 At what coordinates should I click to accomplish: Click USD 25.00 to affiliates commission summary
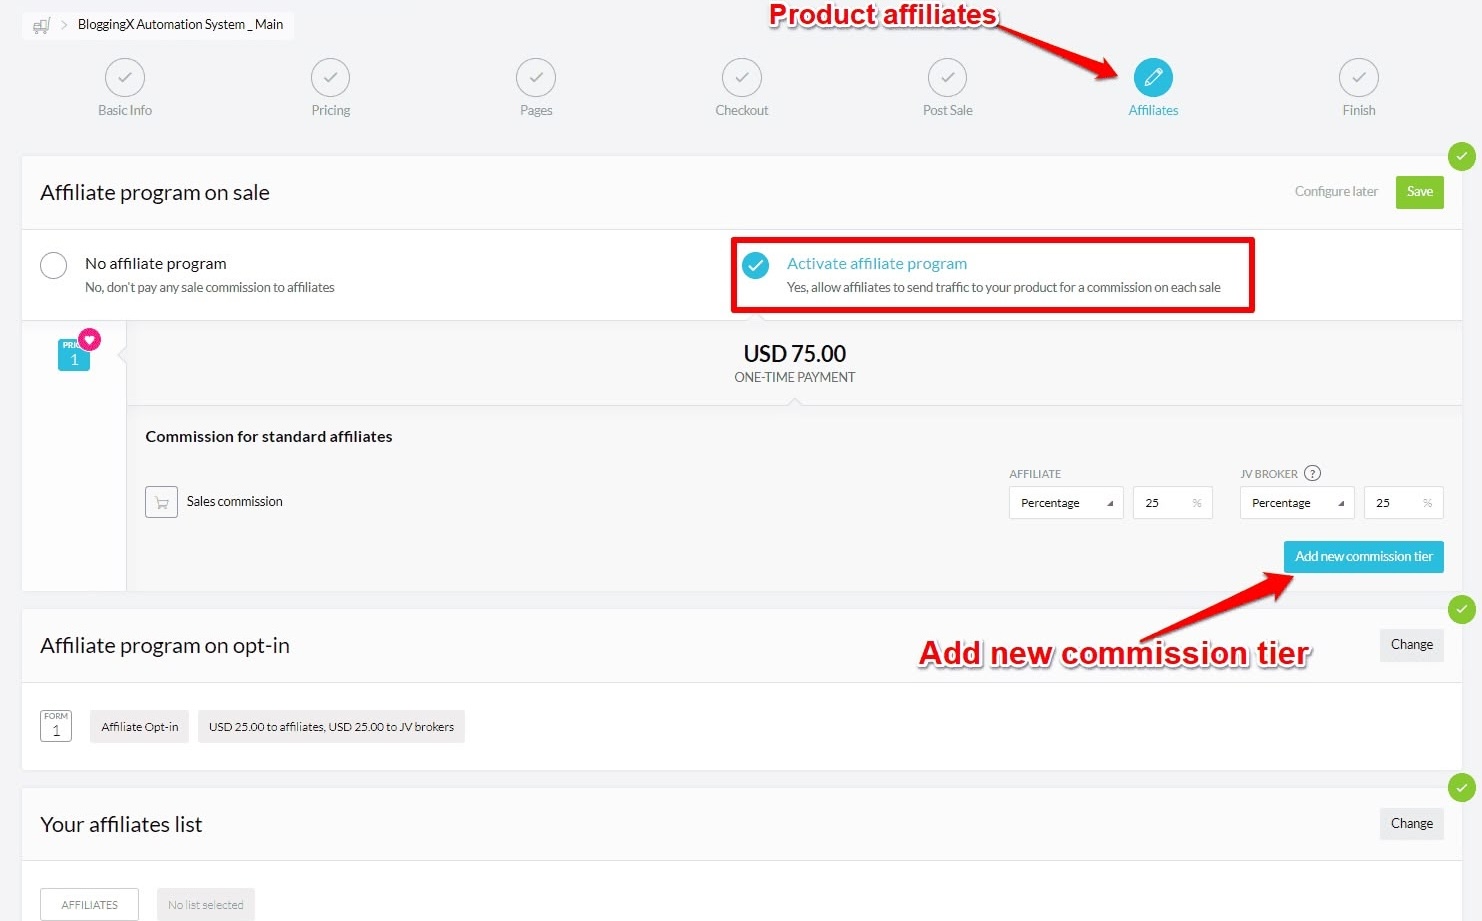[x=331, y=727]
